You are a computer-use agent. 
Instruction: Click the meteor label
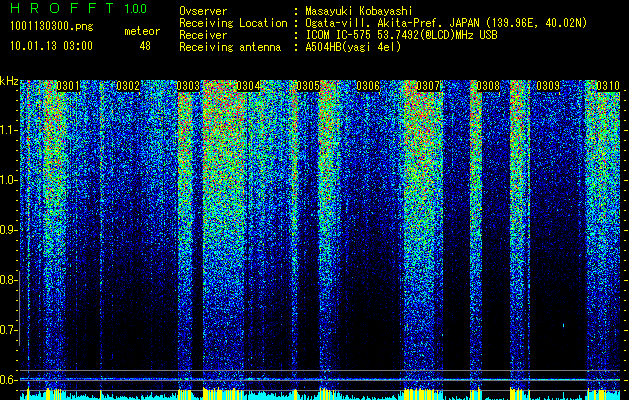click(x=142, y=31)
